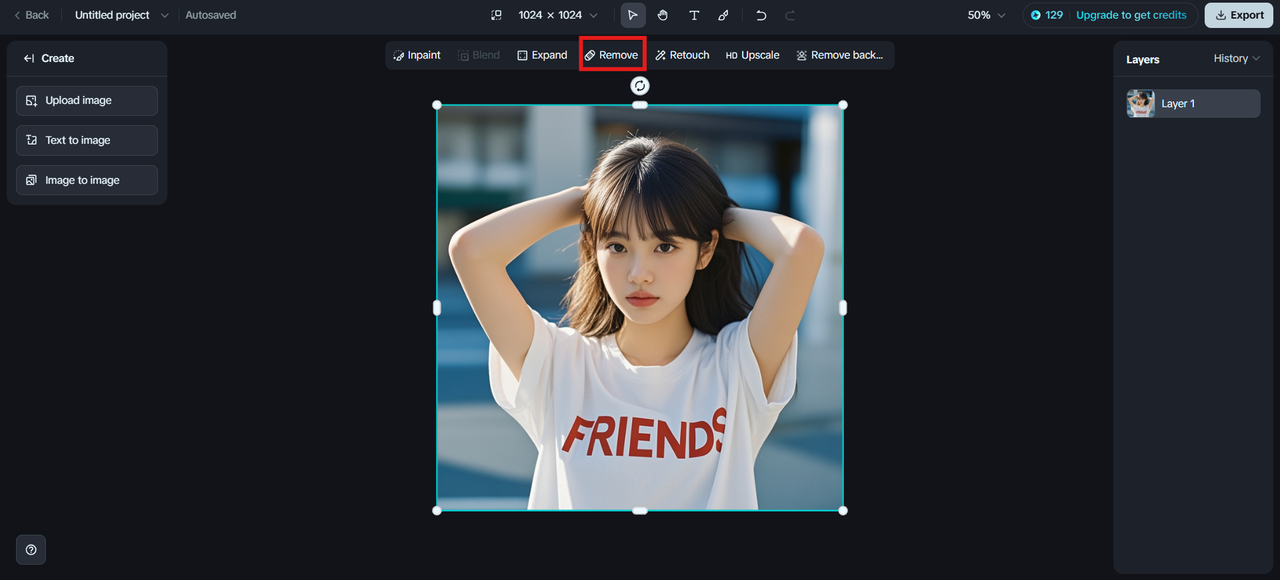Click the Remove background option
Image resolution: width=1280 pixels, height=580 pixels.
click(x=840, y=55)
